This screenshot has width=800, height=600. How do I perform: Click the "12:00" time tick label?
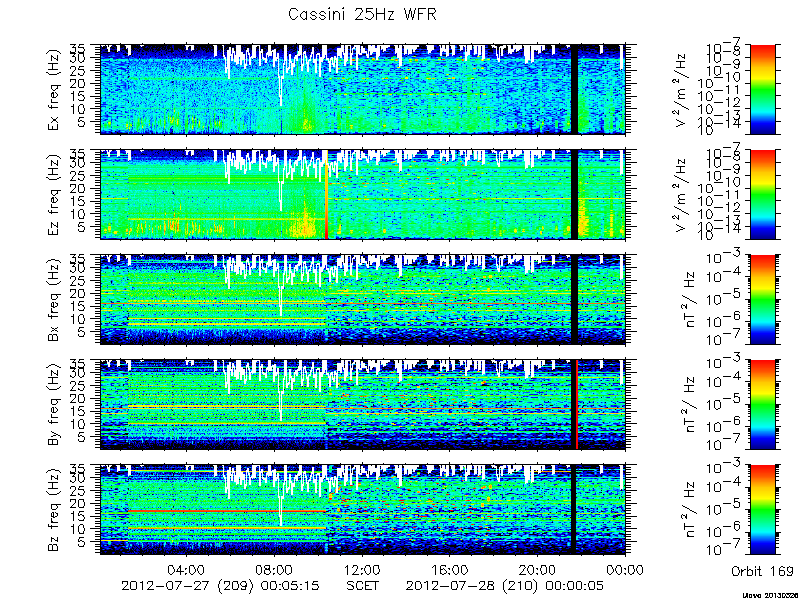click(x=362, y=570)
